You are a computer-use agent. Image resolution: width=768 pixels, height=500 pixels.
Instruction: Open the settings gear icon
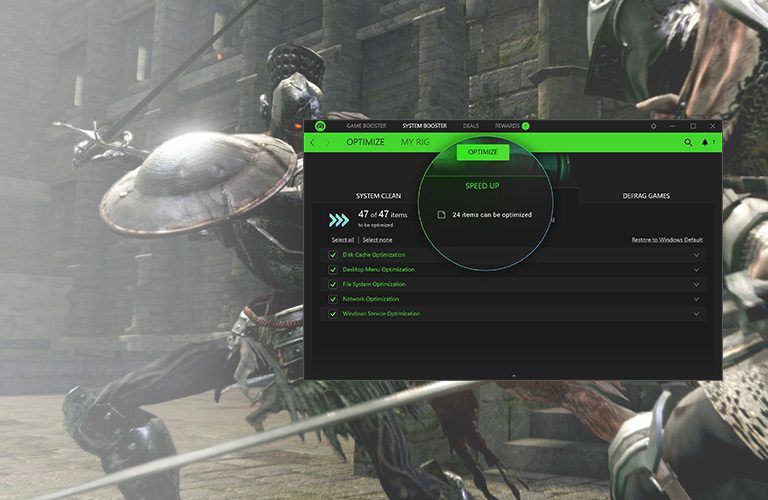point(653,126)
